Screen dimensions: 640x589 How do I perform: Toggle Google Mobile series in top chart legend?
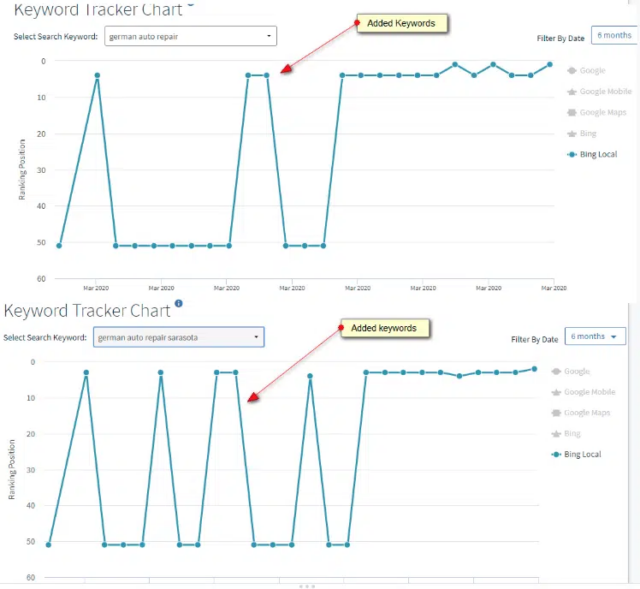click(x=599, y=91)
